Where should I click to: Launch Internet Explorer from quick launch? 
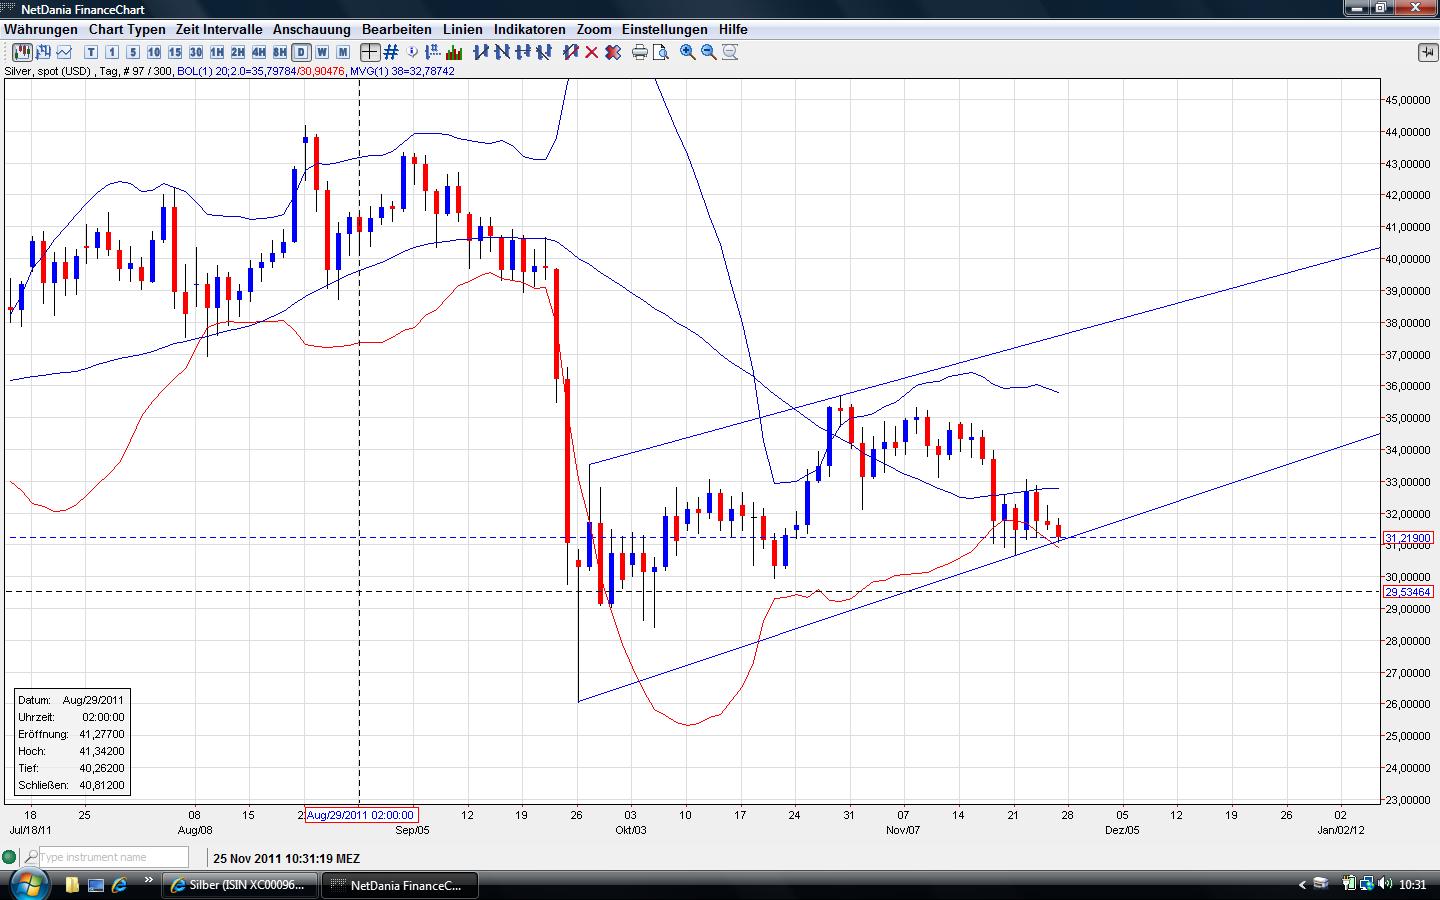coord(120,885)
